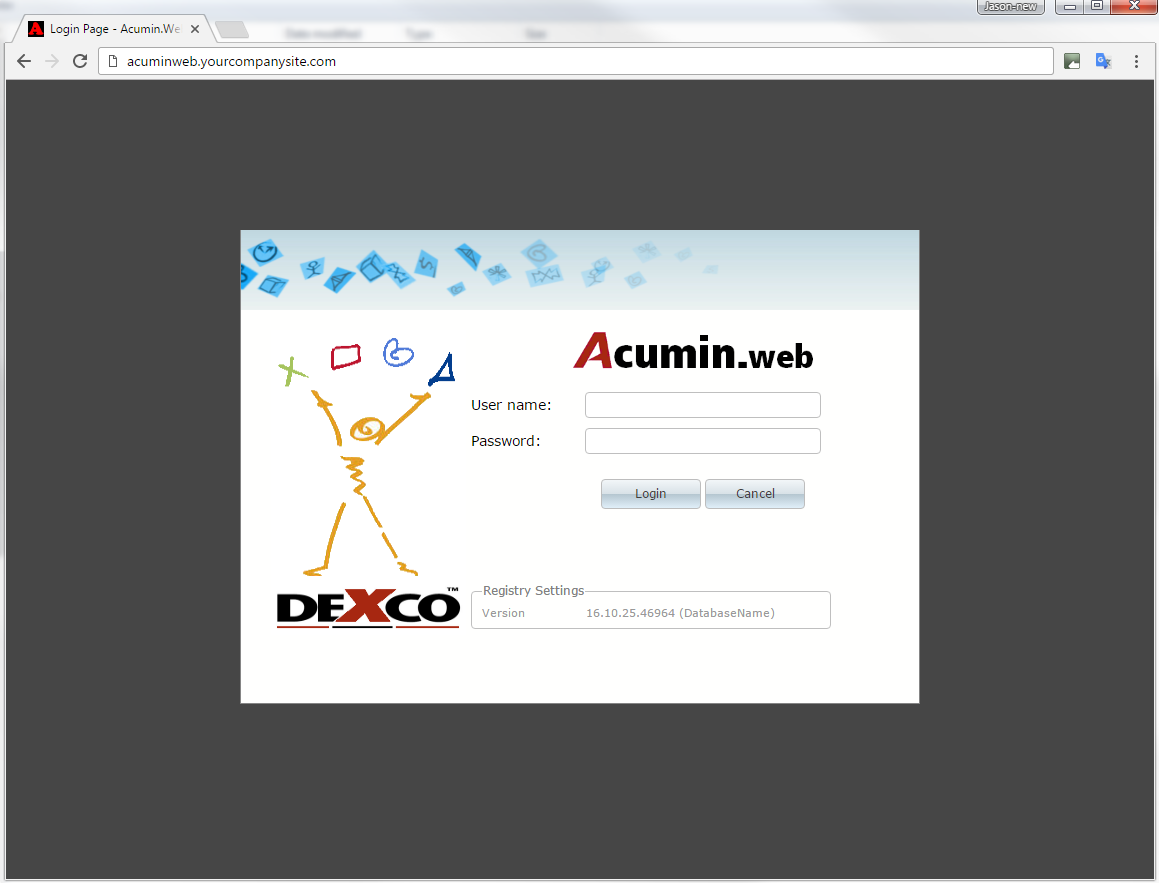The image size is (1159, 883).
Task: Click the Jason-new profile button
Action: [1010, 7]
